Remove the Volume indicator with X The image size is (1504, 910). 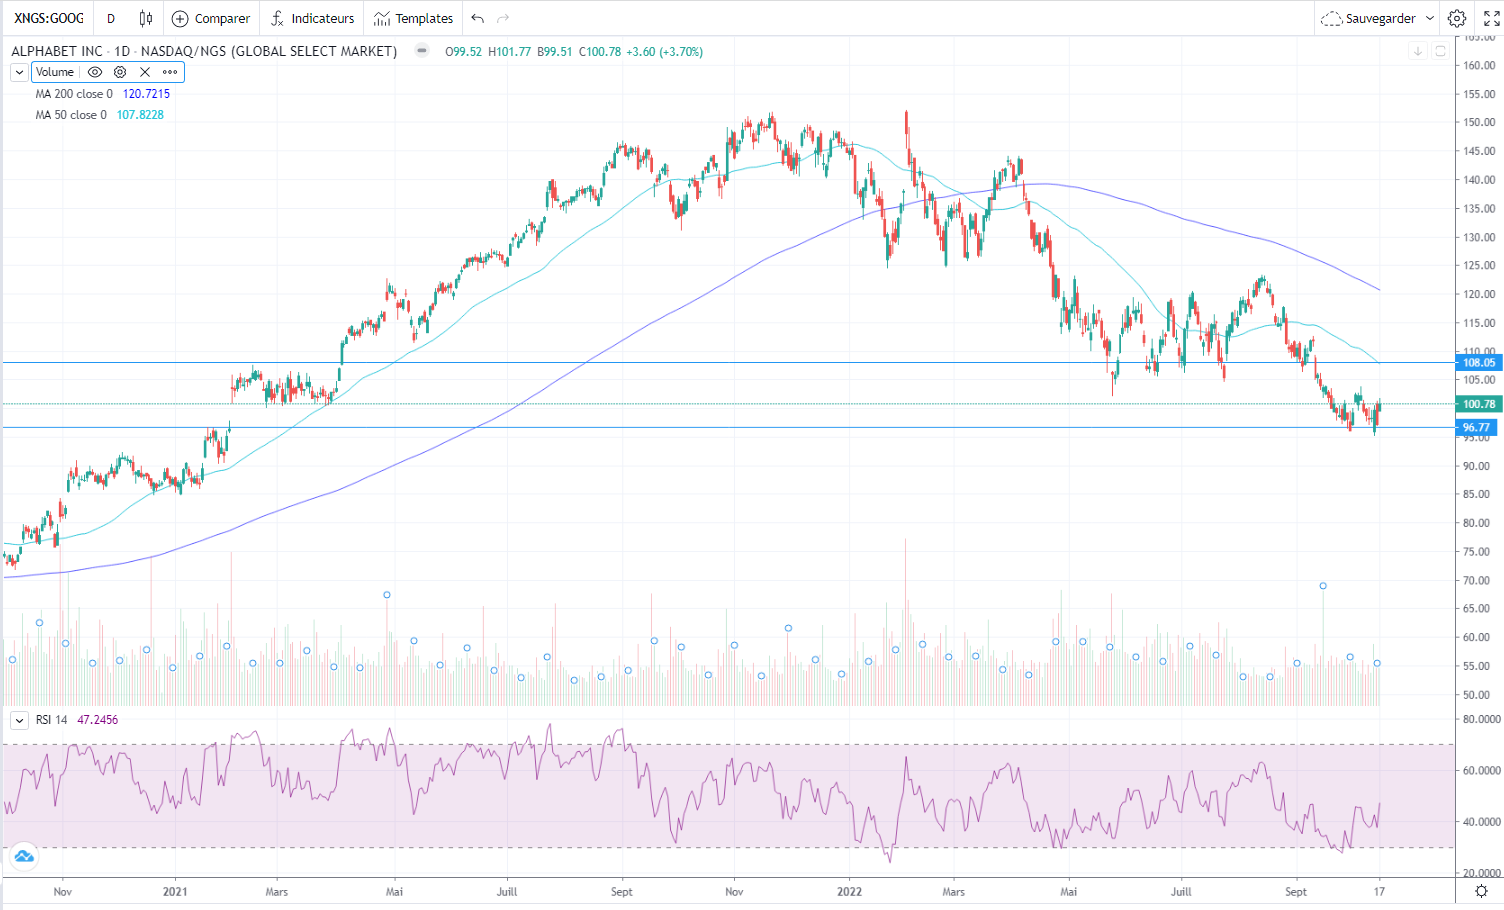click(145, 72)
